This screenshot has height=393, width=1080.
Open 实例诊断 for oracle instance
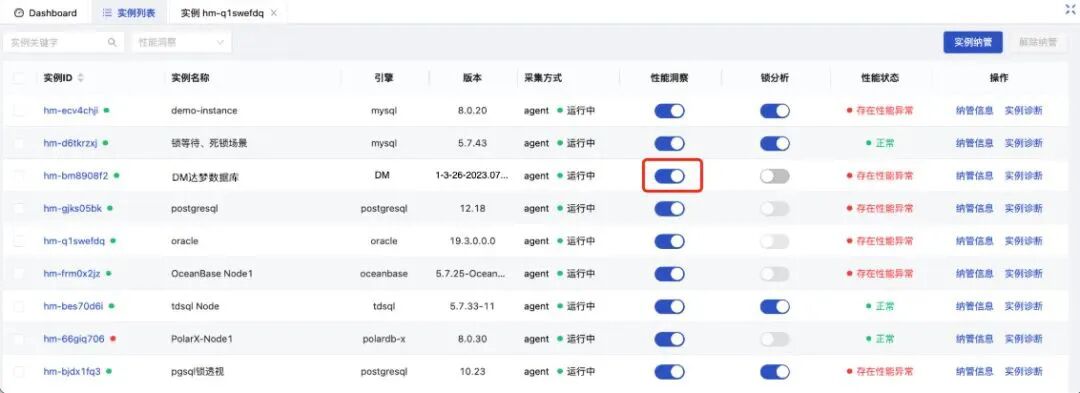[1024, 241]
